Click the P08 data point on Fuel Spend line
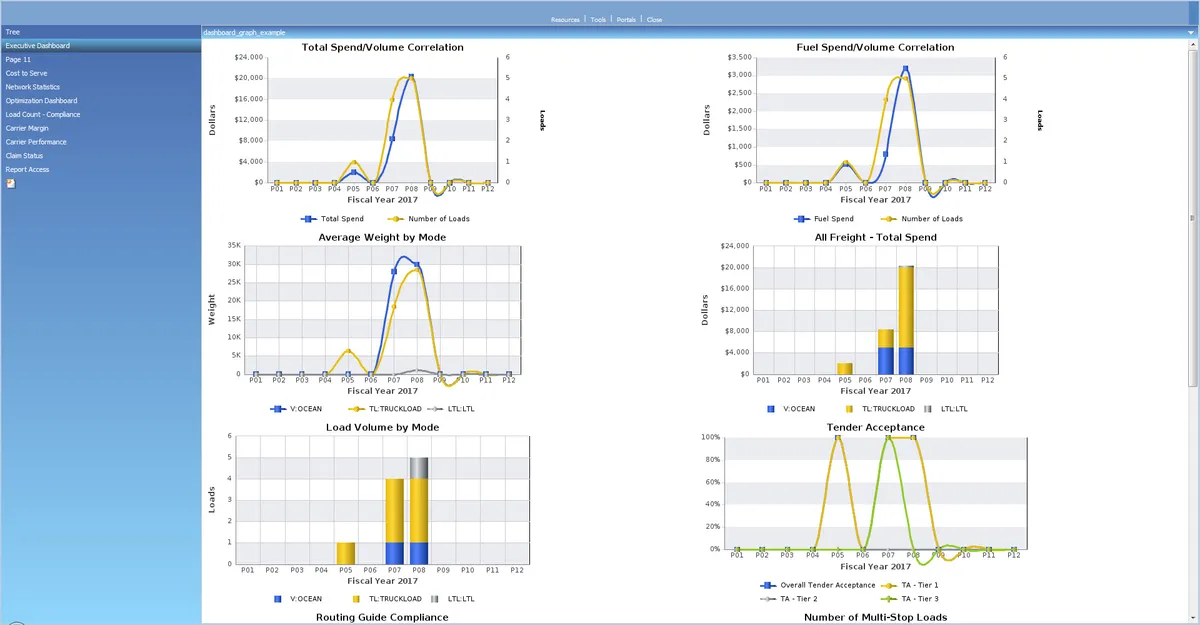Image resolution: width=1200 pixels, height=625 pixels. [x=905, y=69]
